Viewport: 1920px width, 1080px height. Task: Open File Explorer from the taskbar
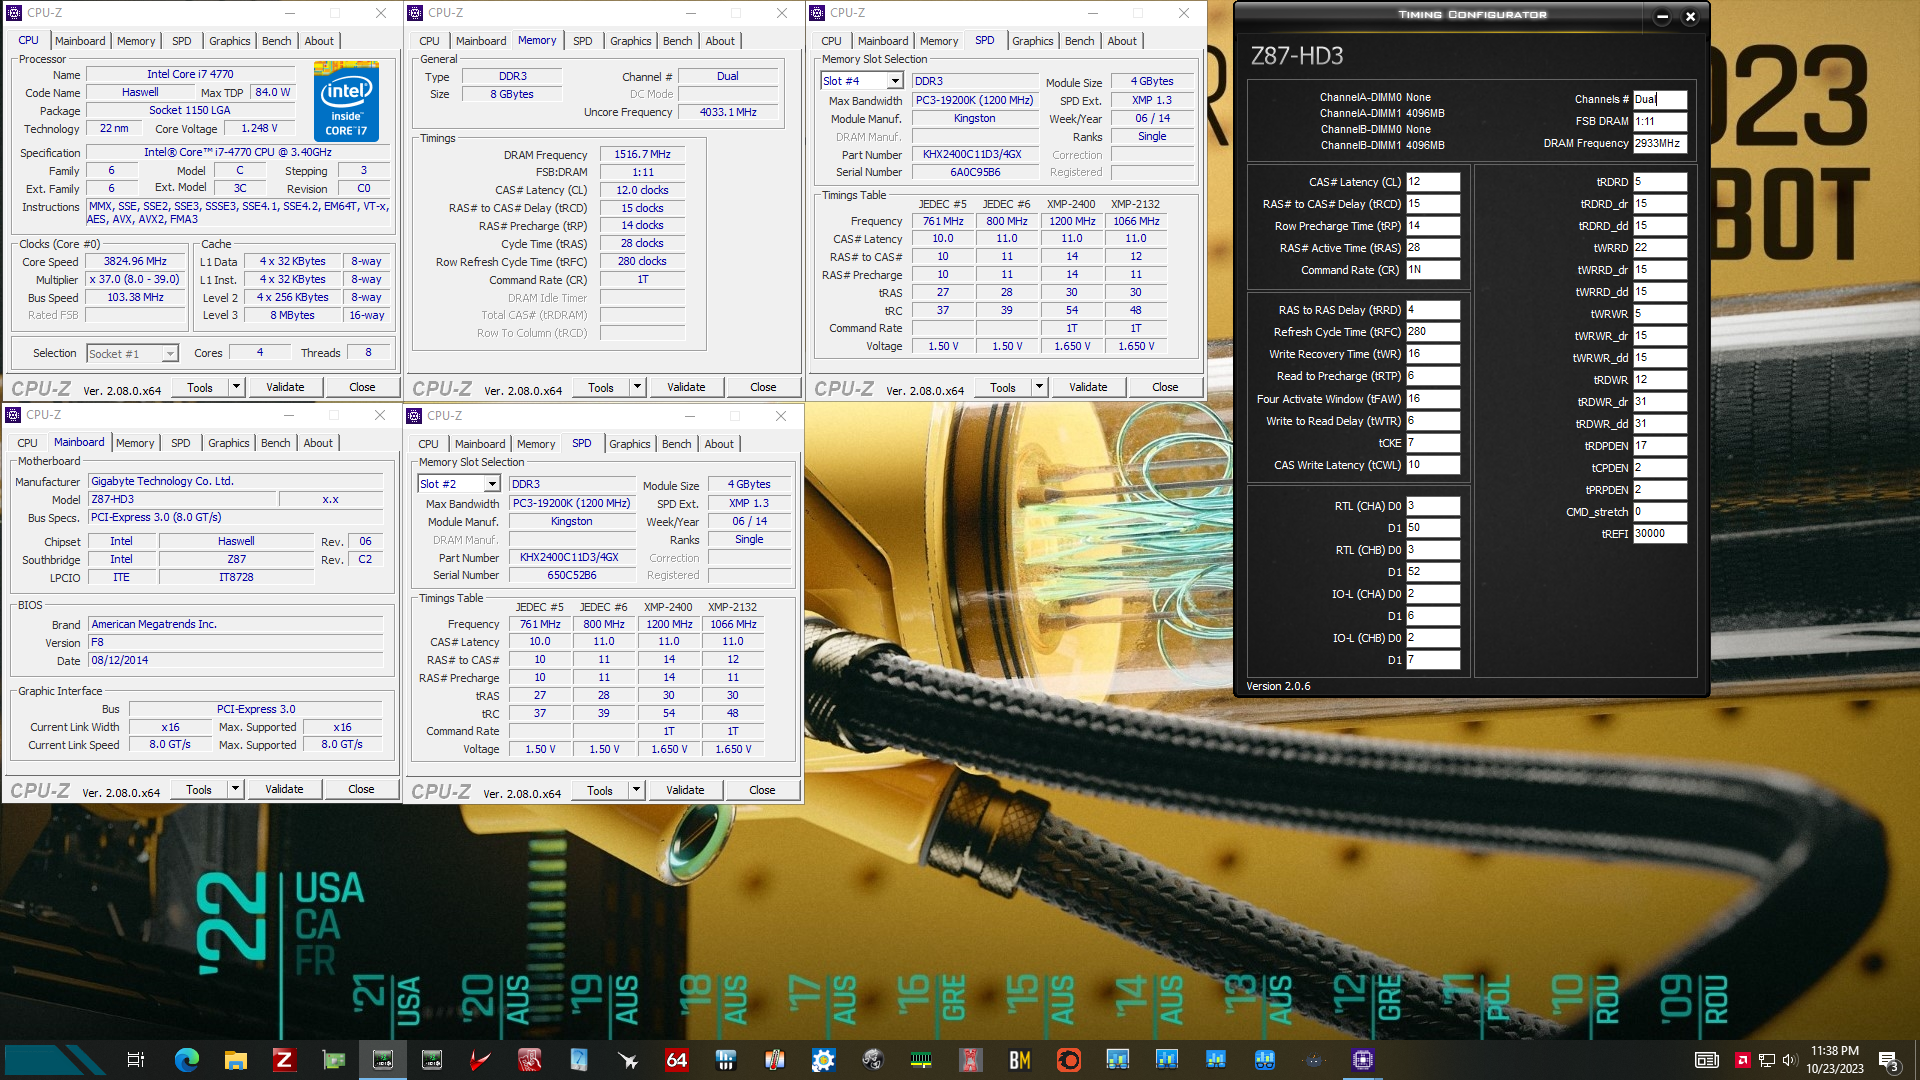click(x=235, y=1060)
